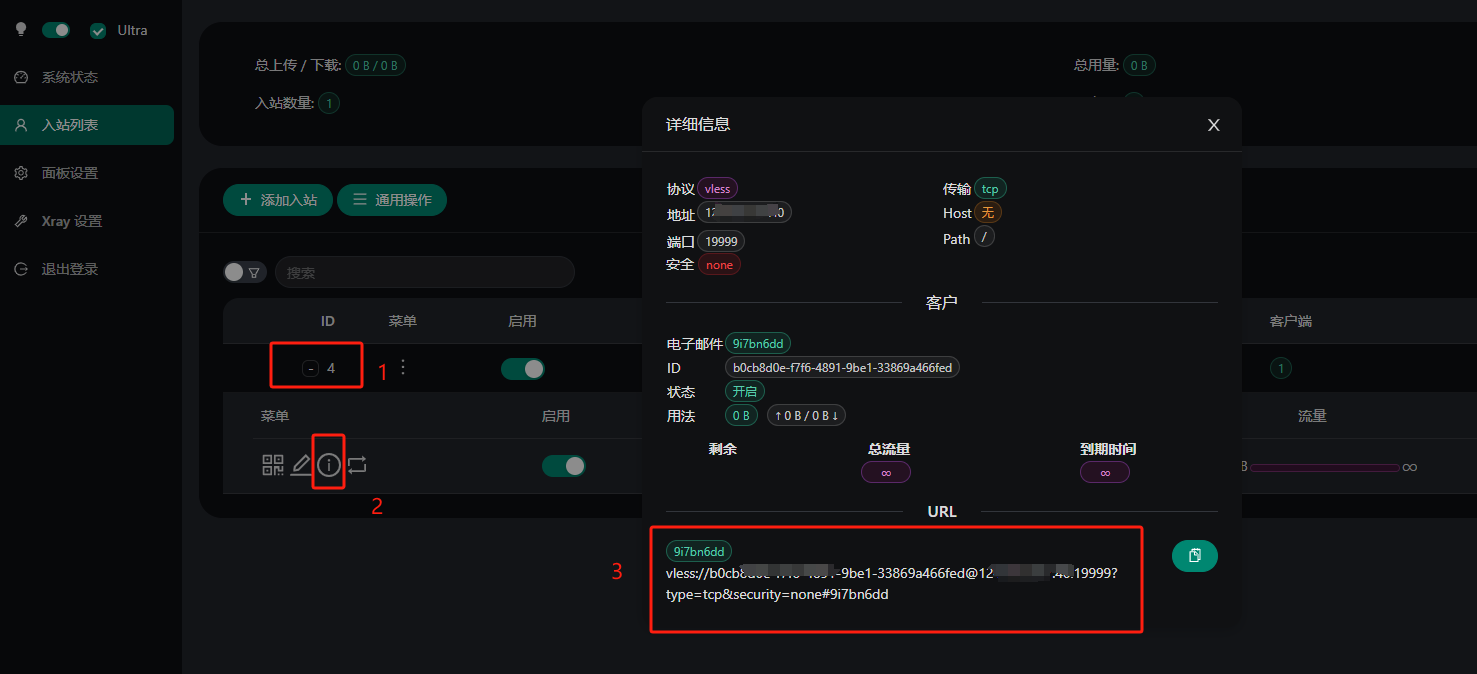Close the details dialog with X
The image size is (1477, 674).
pyautogui.click(x=1213, y=125)
